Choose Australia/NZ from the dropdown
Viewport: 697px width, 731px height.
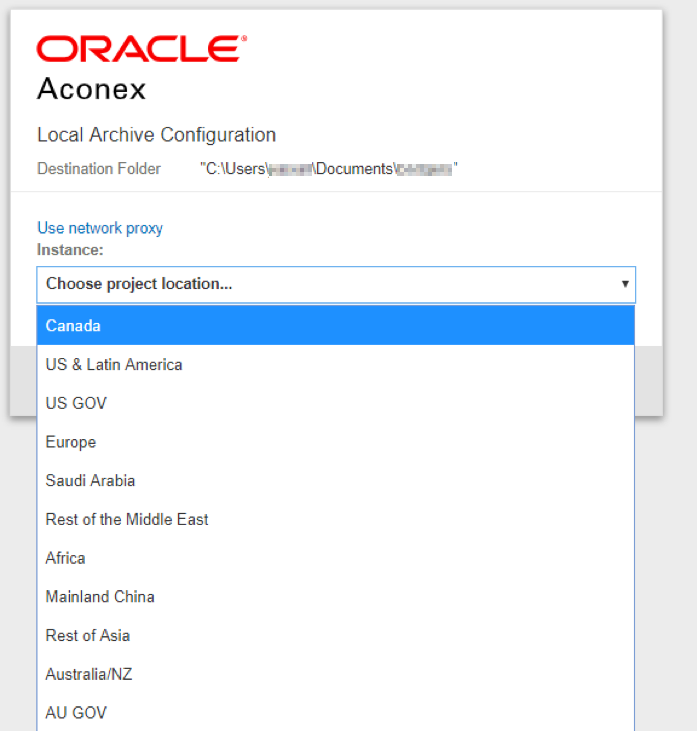(336, 674)
